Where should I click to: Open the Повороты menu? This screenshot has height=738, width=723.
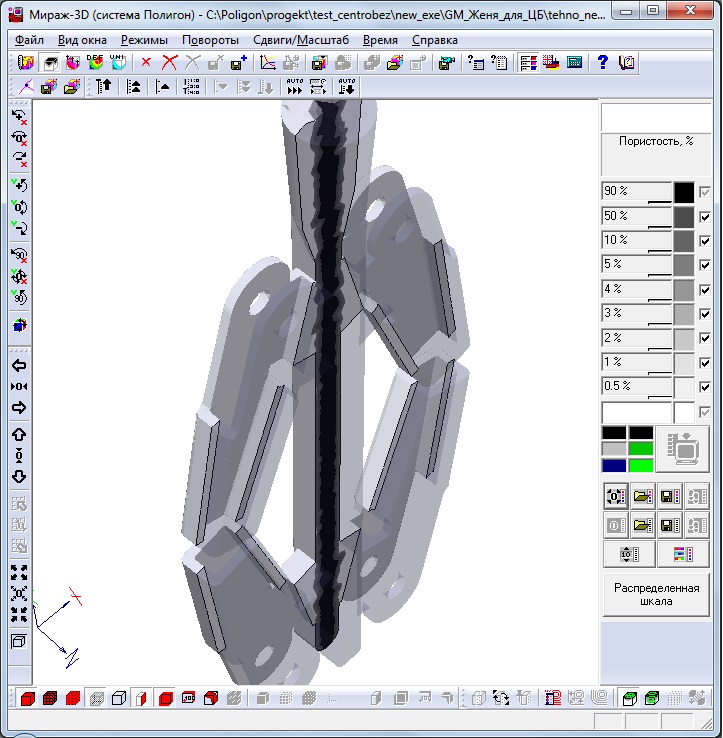tap(210, 40)
